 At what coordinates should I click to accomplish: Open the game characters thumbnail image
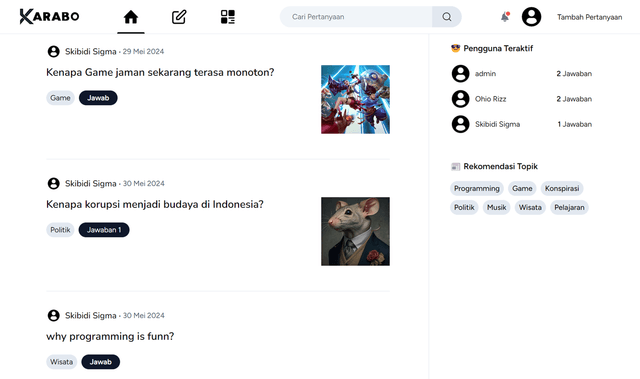355,100
